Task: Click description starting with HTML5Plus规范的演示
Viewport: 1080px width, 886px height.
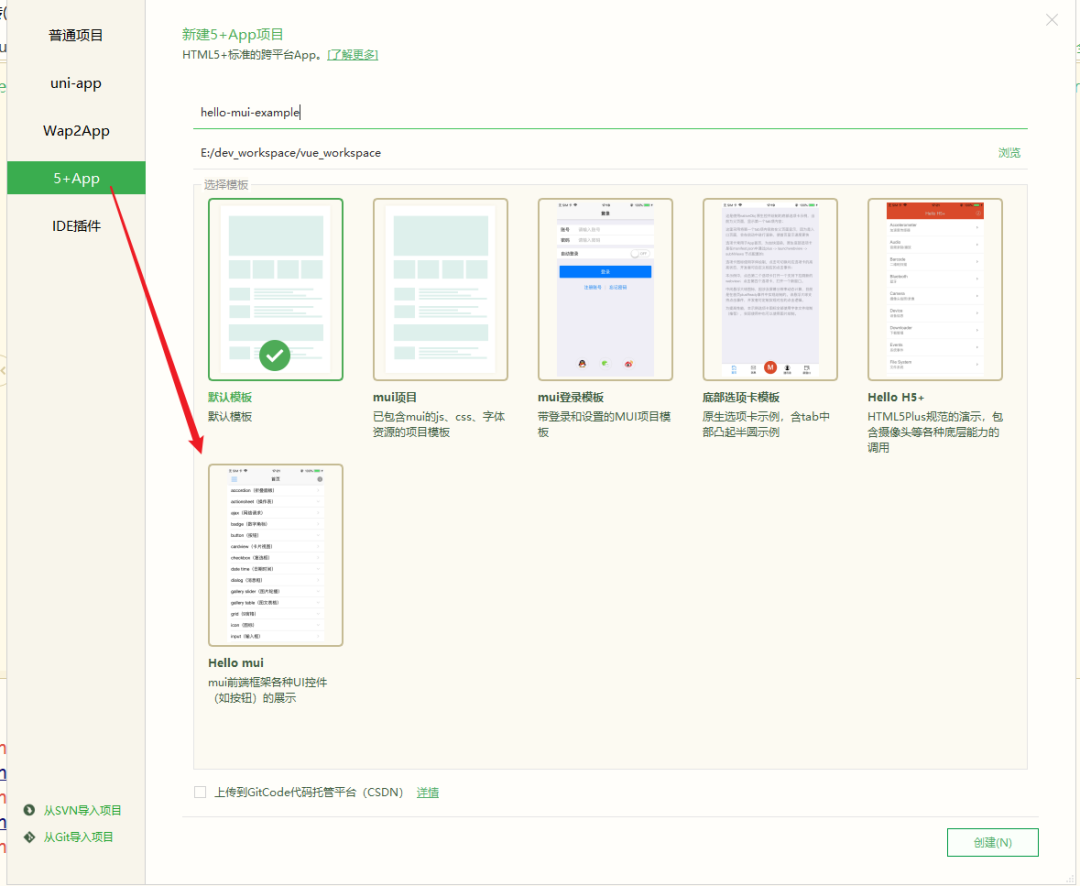Action: [x=935, y=432]
